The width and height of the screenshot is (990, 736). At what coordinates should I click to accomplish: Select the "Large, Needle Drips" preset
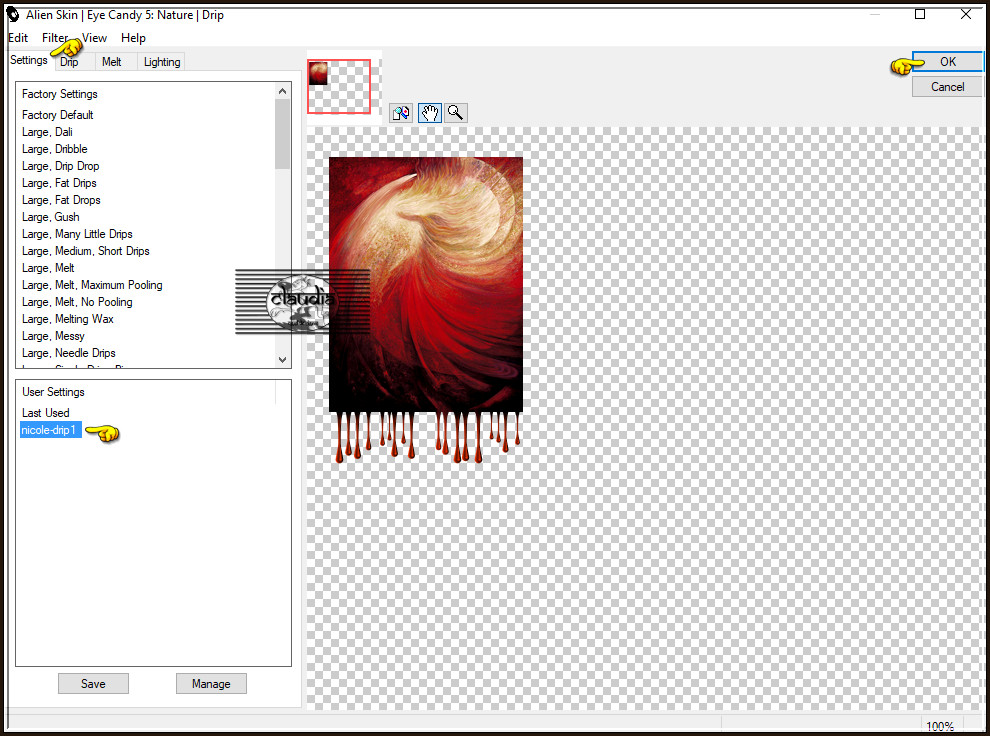click(x=69, y=353)
